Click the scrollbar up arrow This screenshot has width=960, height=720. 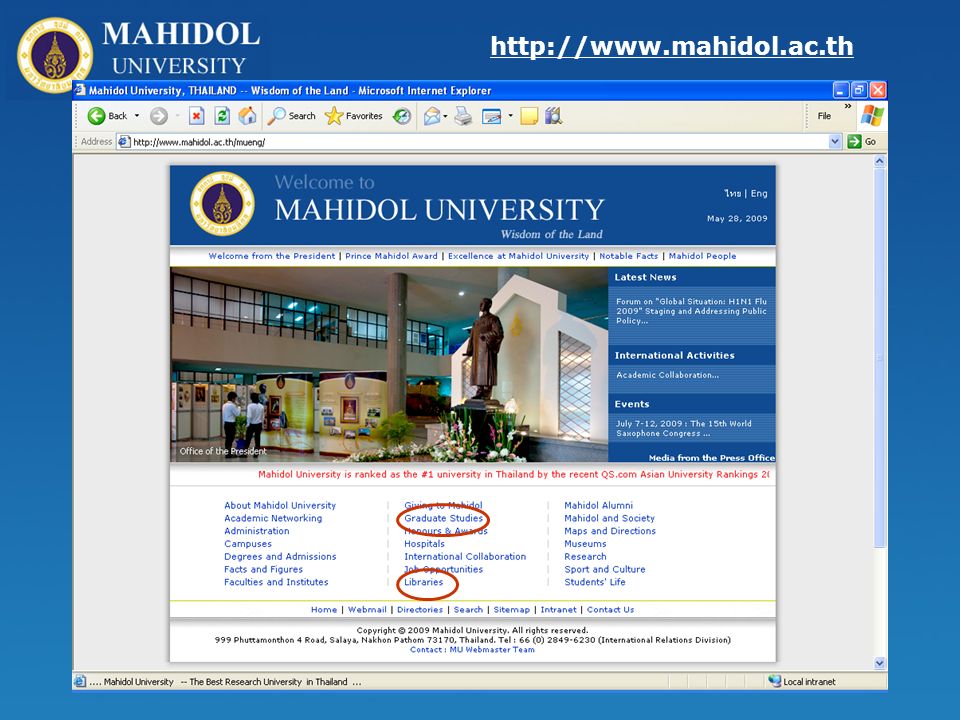(x=879, y=162)
